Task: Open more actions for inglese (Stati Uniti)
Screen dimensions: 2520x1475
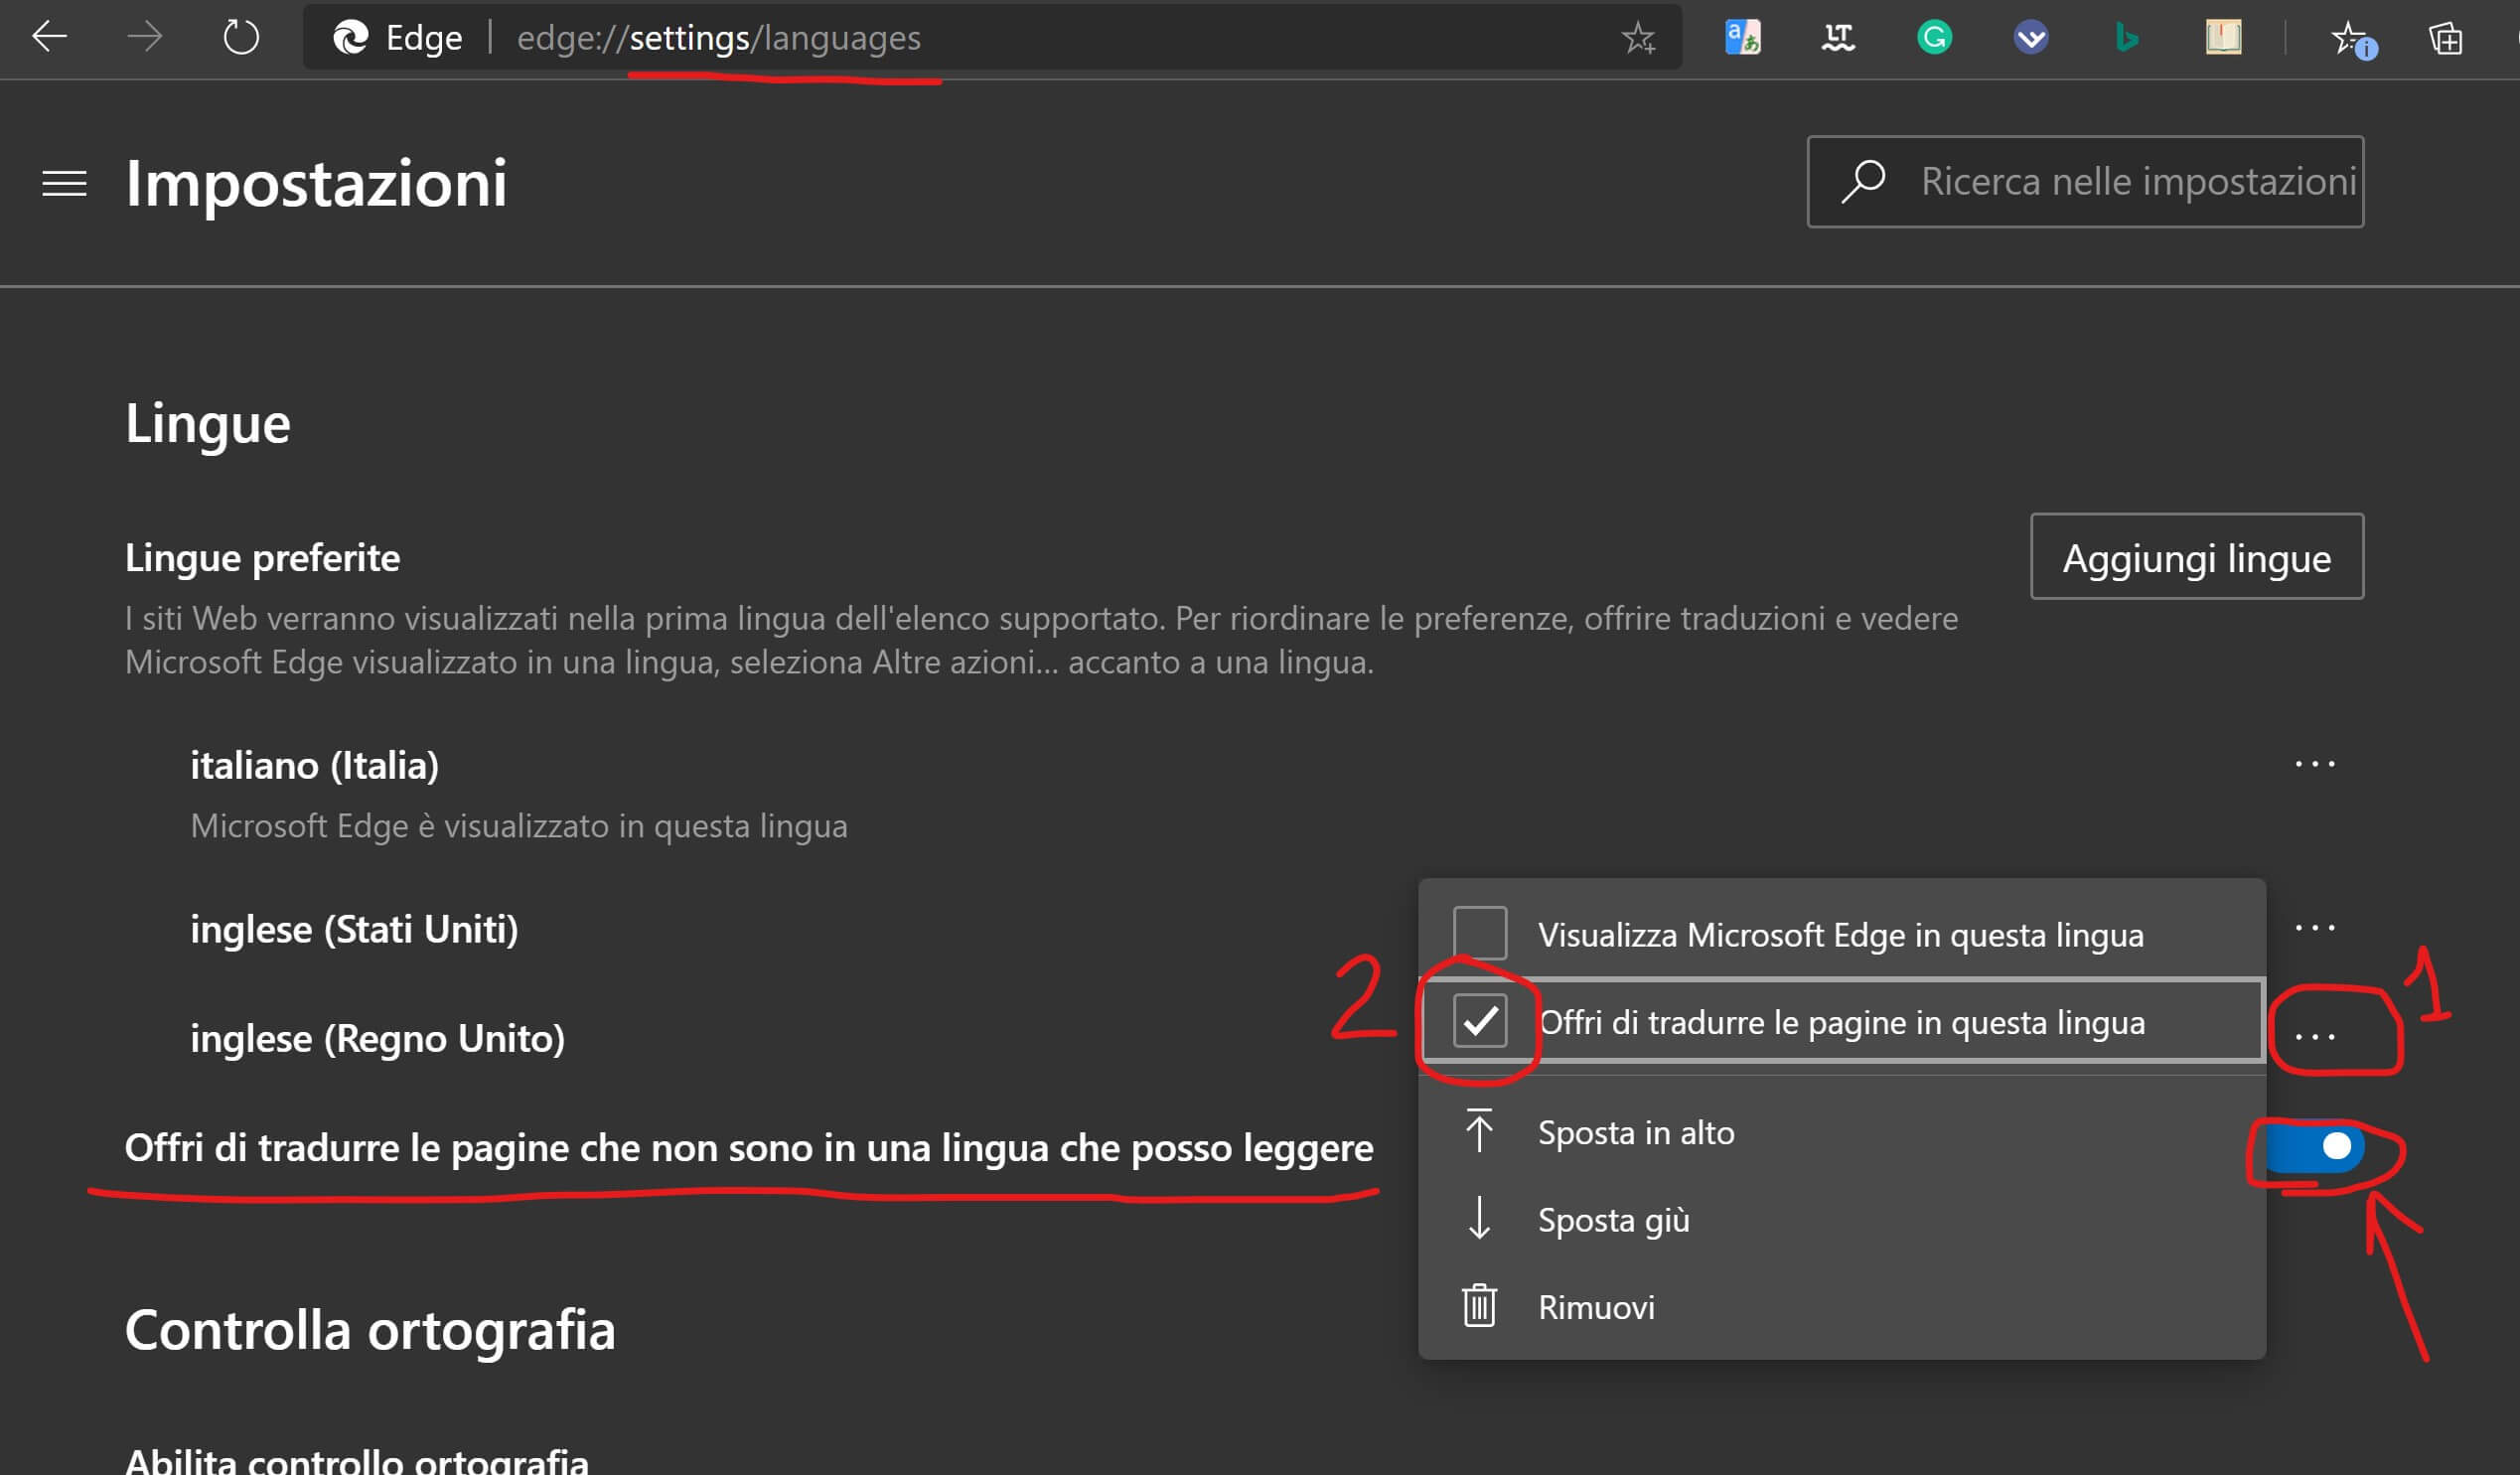Action: (x=2314, y=929)
